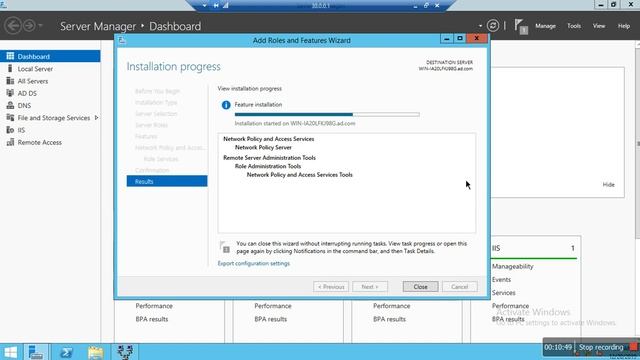Viewport: 640px width, 360px height.
Task: Open the Windows Start button
Action: (x=11, y=352)
